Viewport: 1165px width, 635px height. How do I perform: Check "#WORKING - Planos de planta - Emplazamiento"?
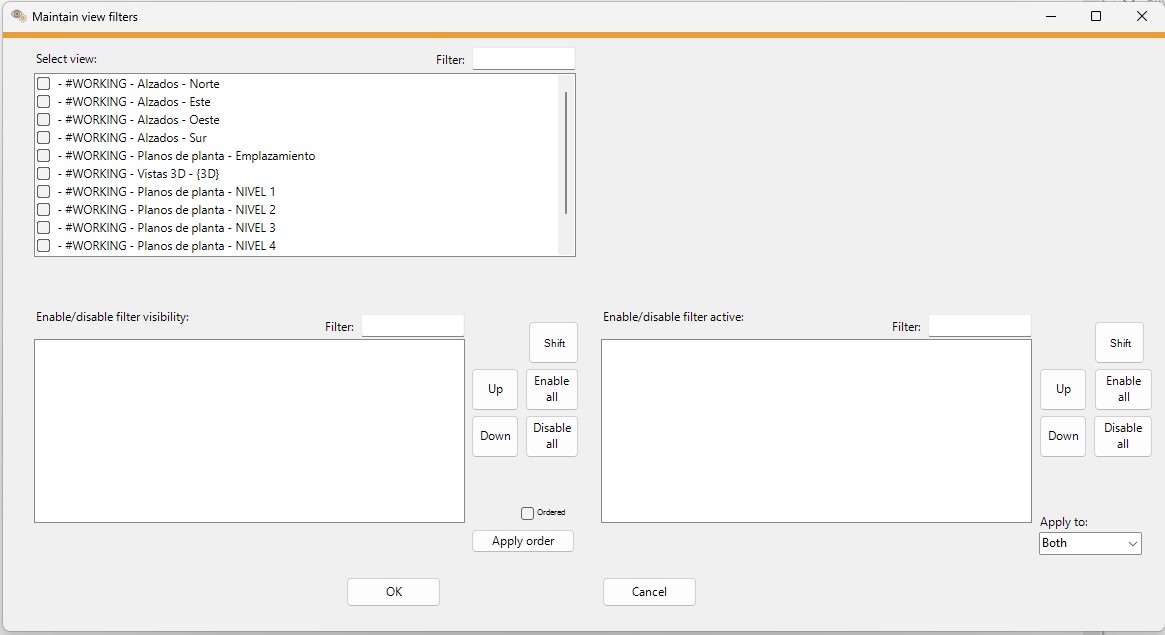42,155
